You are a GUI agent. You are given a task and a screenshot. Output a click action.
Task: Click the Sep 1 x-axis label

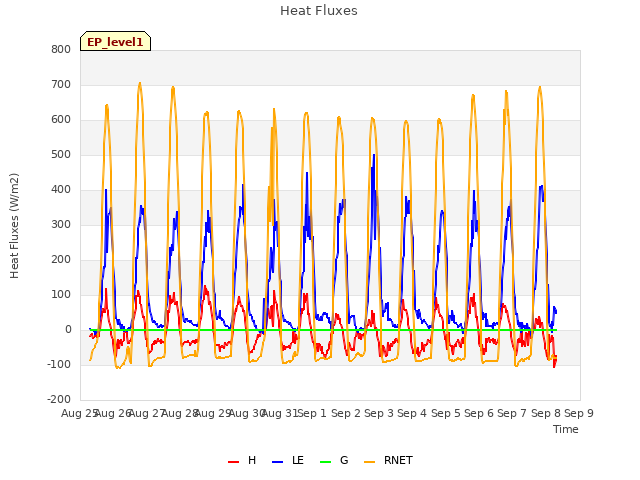[312, 413]
